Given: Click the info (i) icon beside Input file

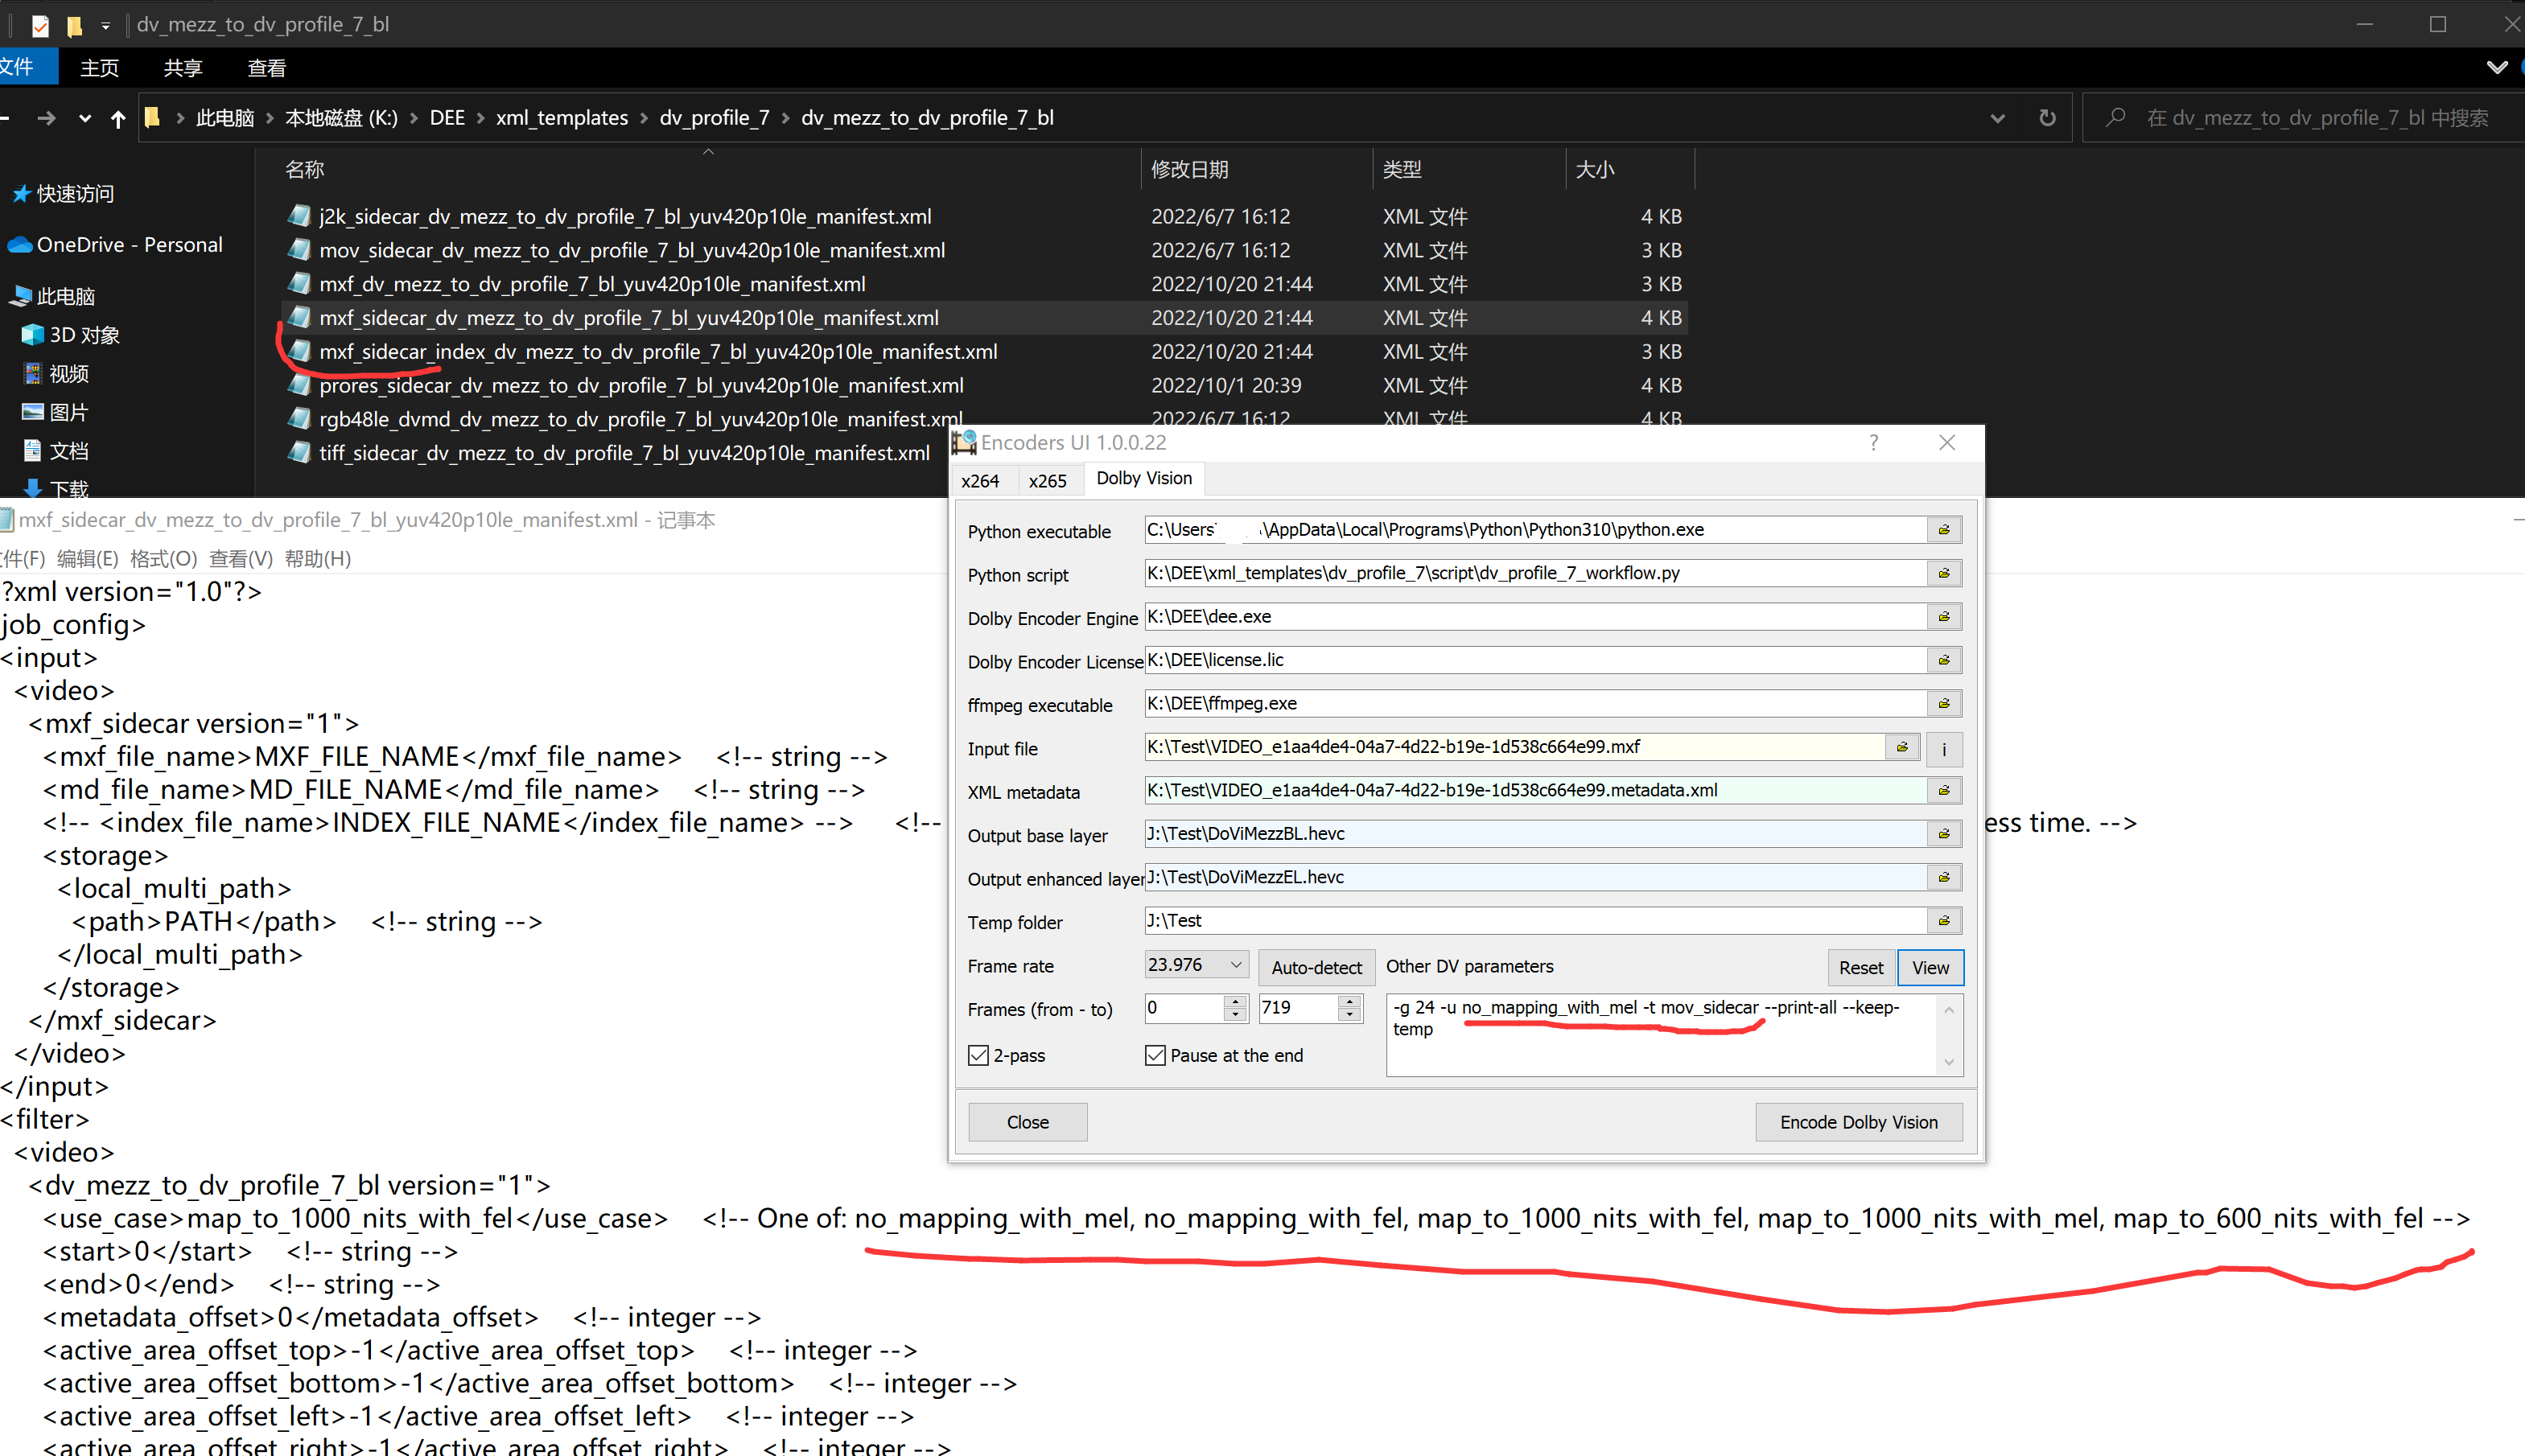Looking at the screenshot, I should [1943, 748].
